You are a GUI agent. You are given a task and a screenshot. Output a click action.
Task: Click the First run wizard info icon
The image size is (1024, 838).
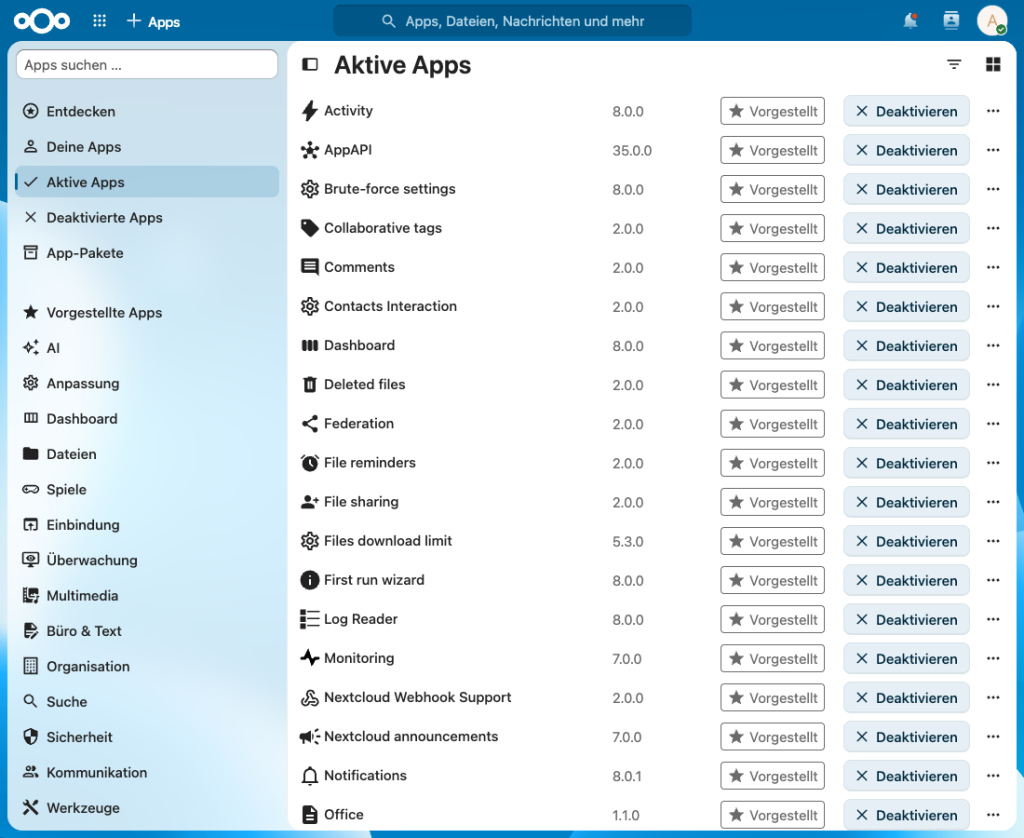click(310, 580)
